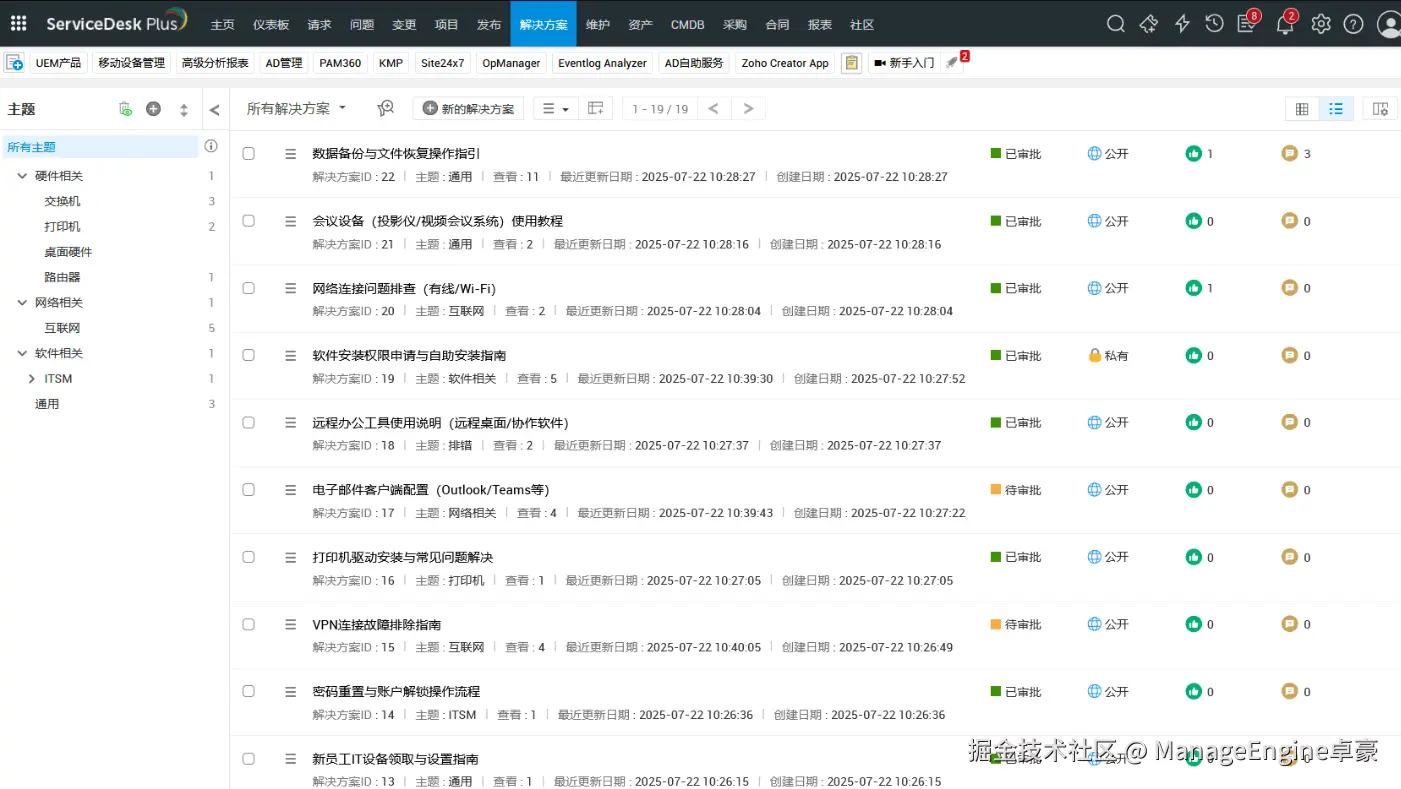The image size is (1401, 789).
Task: Open the column chooser settings icon
Action: point(1380,109)
